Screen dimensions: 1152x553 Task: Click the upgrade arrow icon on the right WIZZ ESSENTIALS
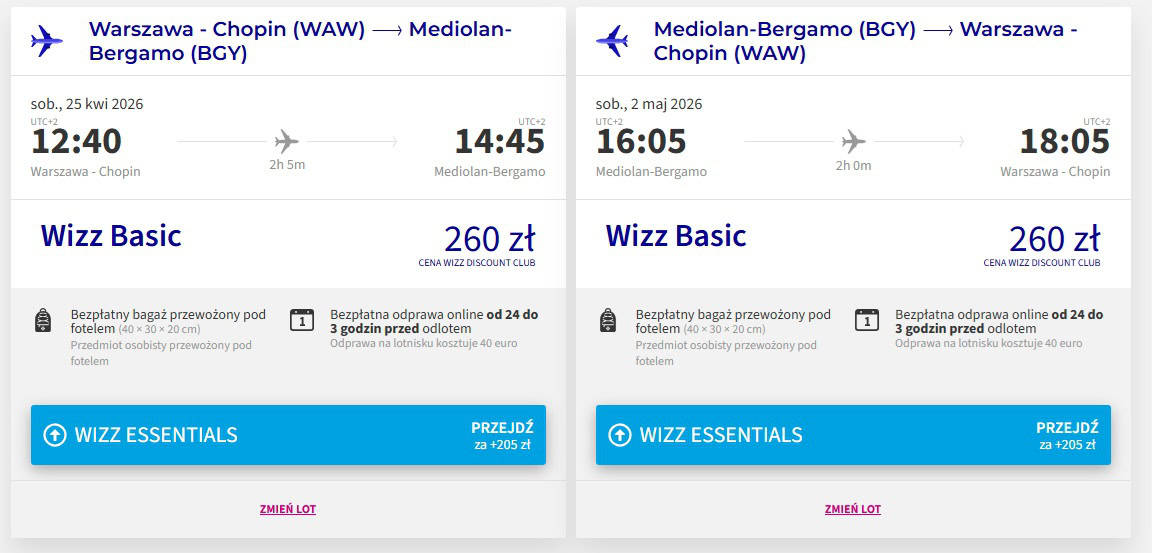coord(619,435)
